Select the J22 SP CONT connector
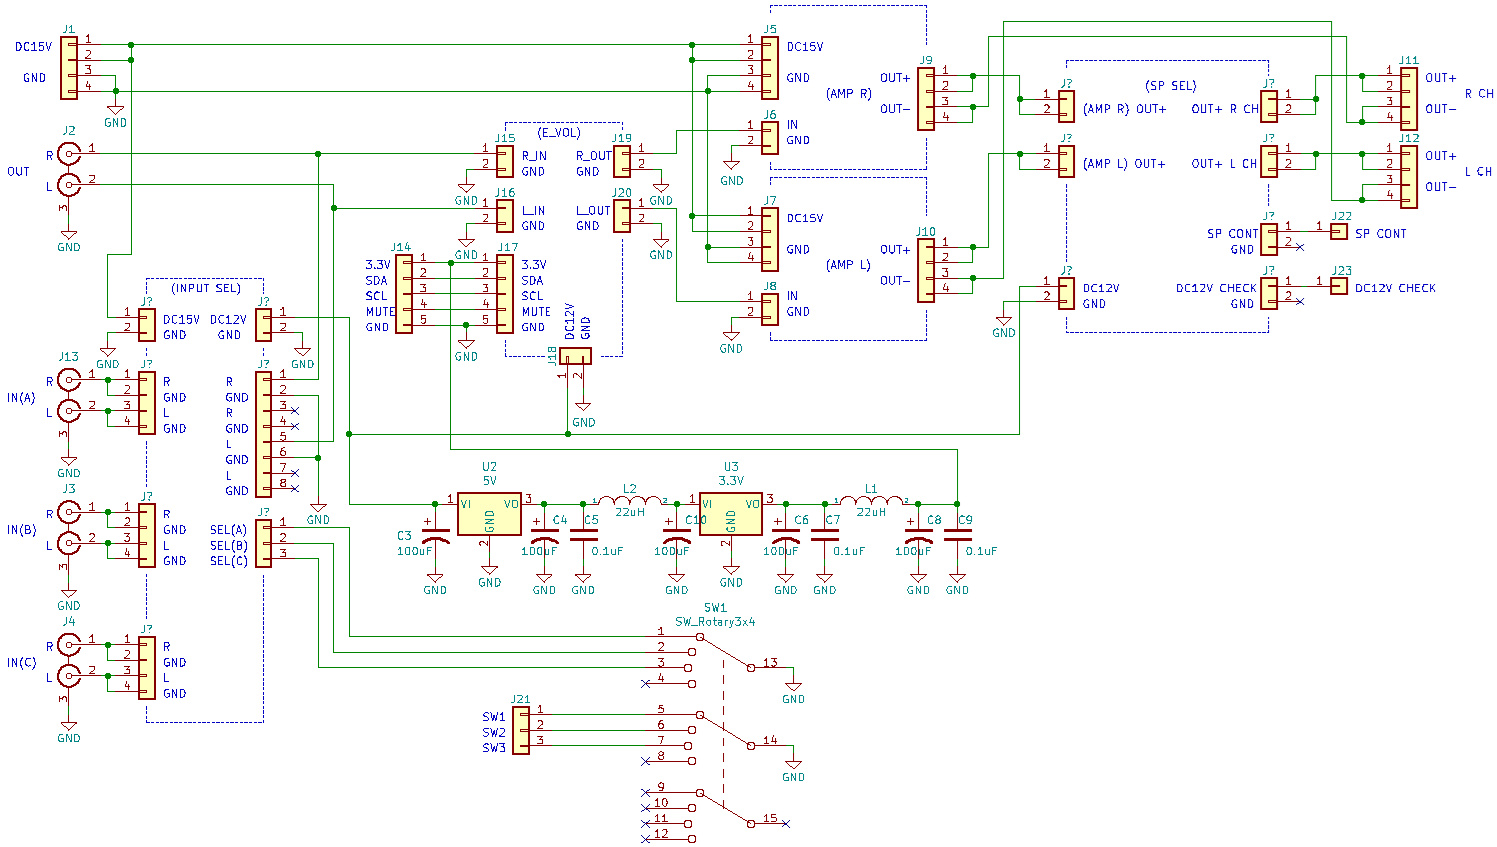Viewport: 1497px width, 847px height. (x=1339, y=232)
